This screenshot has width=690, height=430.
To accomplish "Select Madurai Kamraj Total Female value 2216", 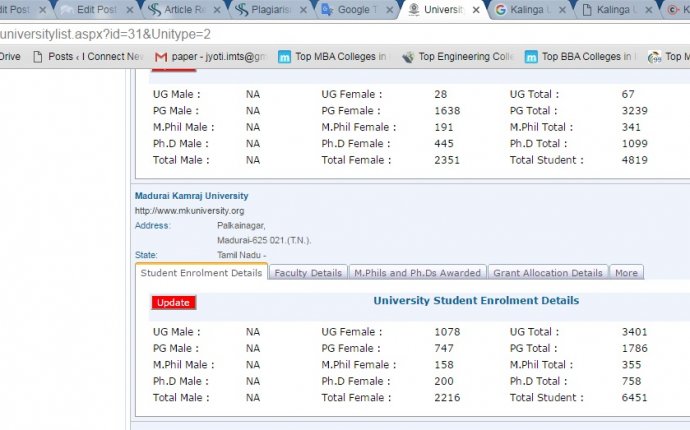I will coord(447,398).
